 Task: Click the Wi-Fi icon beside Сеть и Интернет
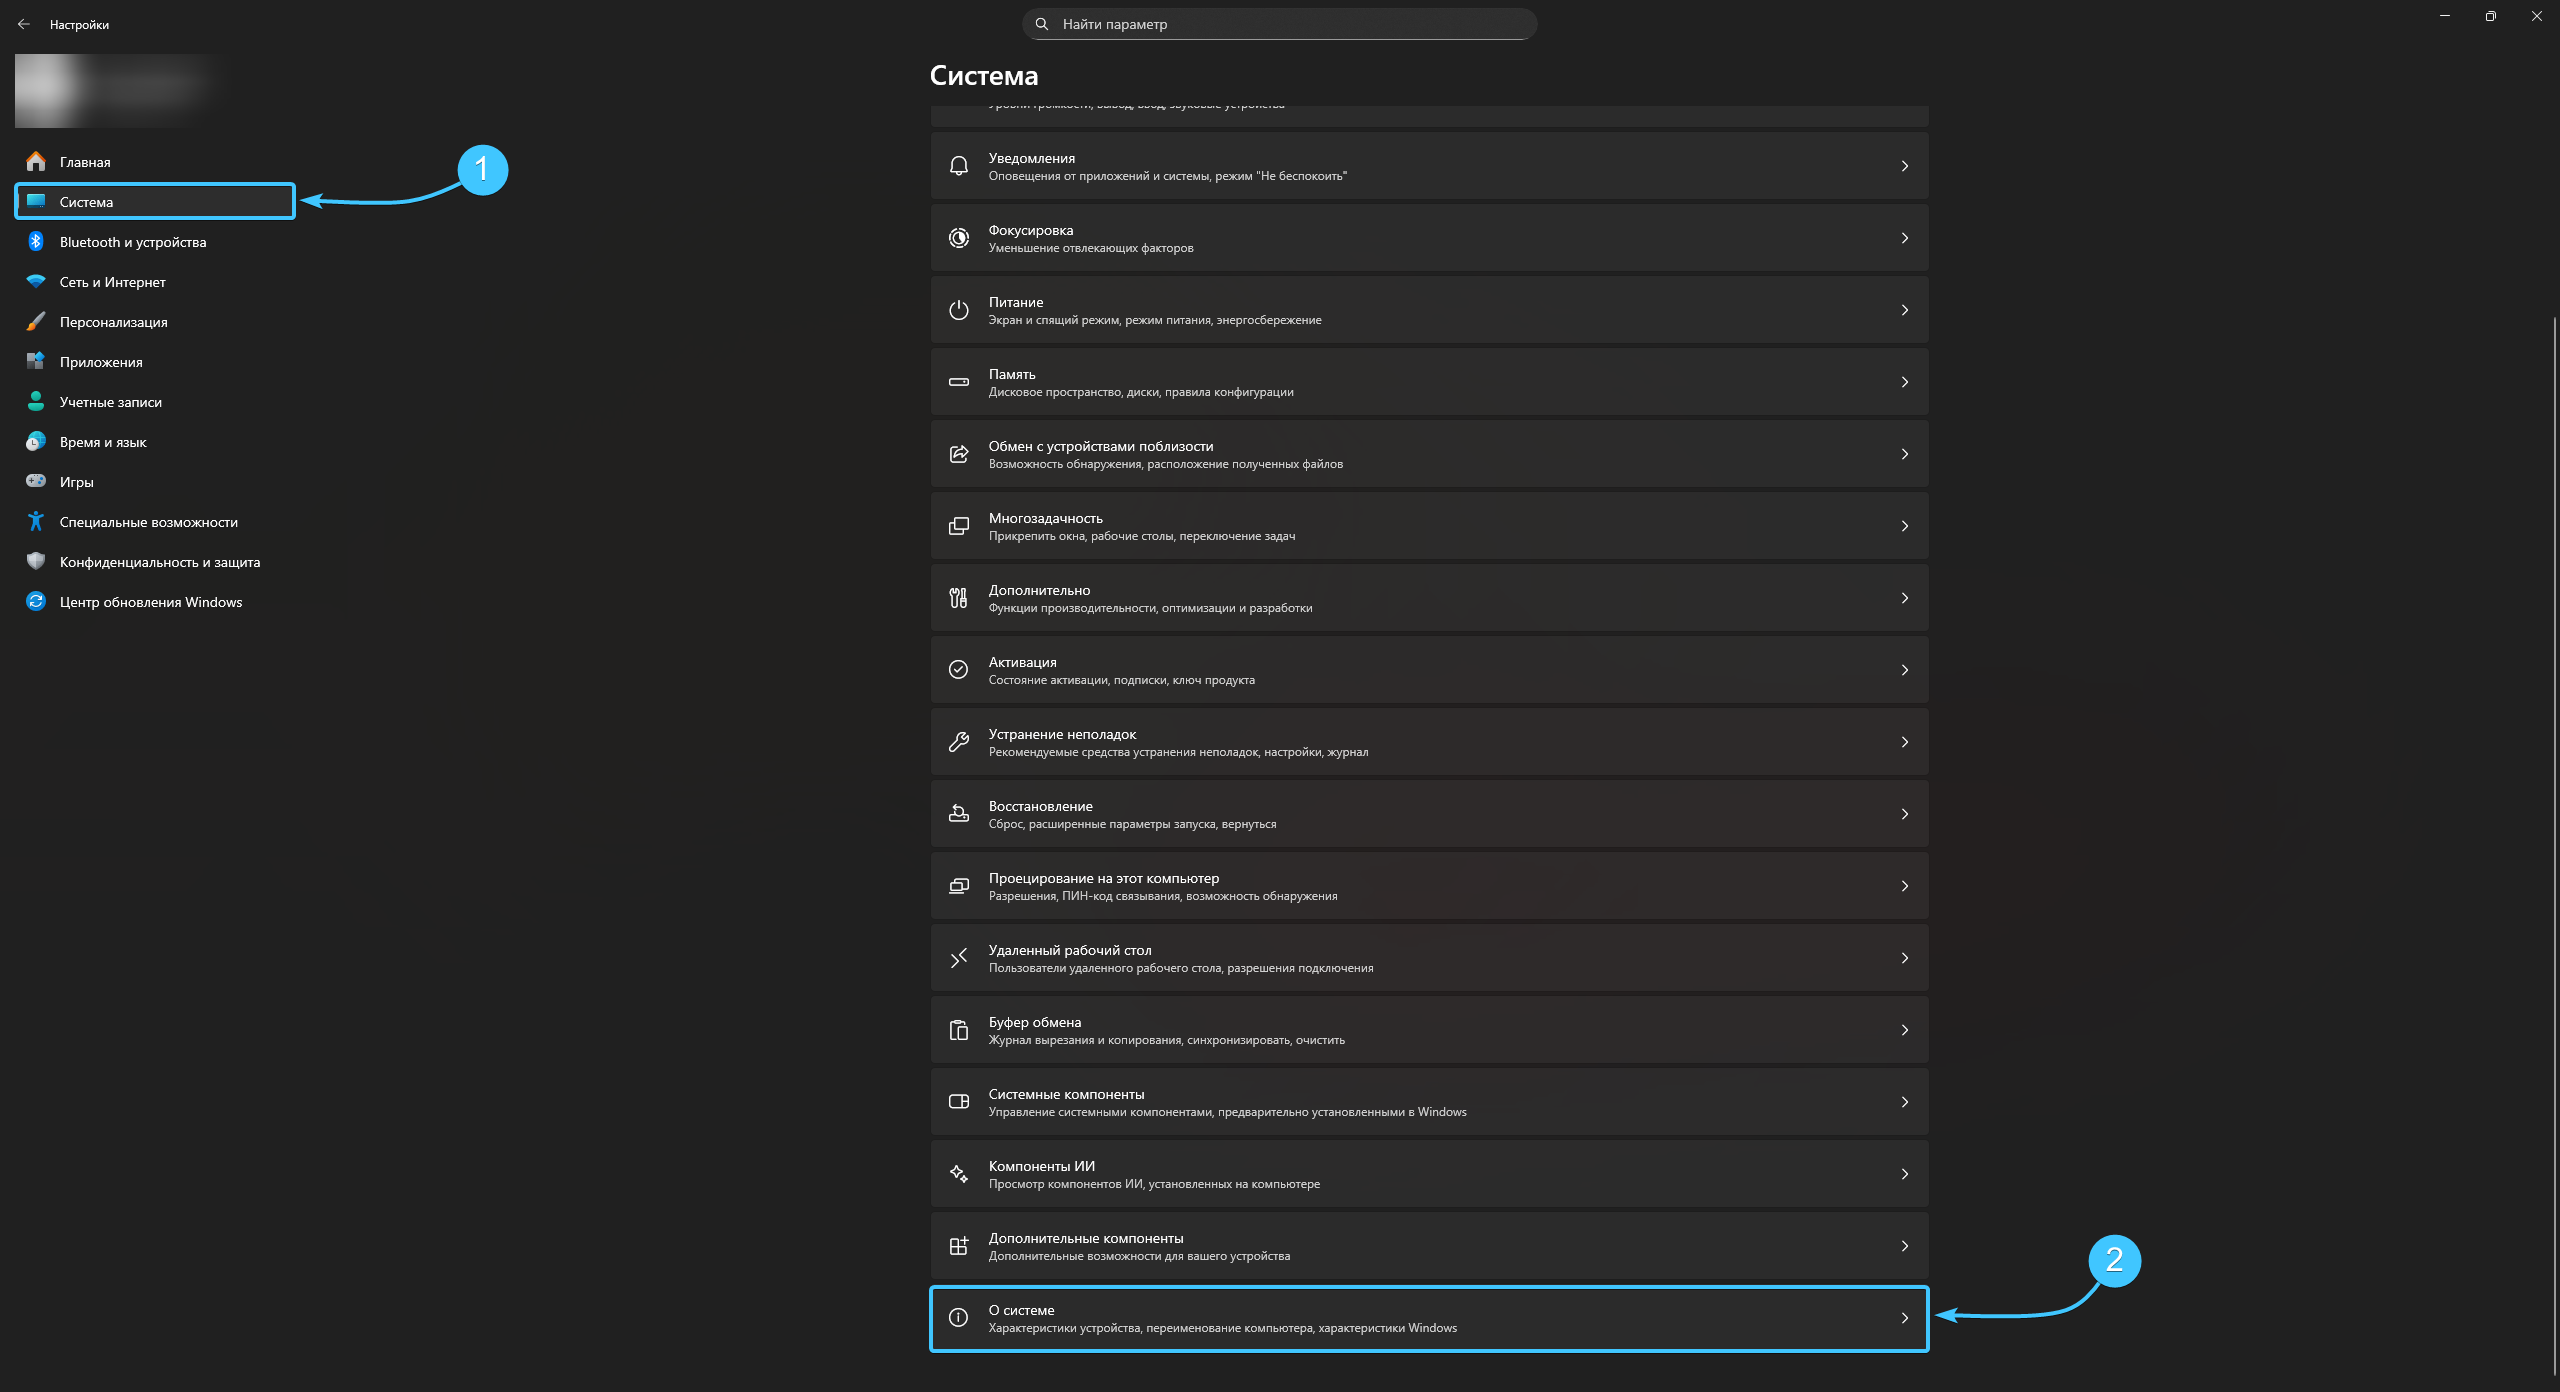pyautogui.click(x=36, y=282)
